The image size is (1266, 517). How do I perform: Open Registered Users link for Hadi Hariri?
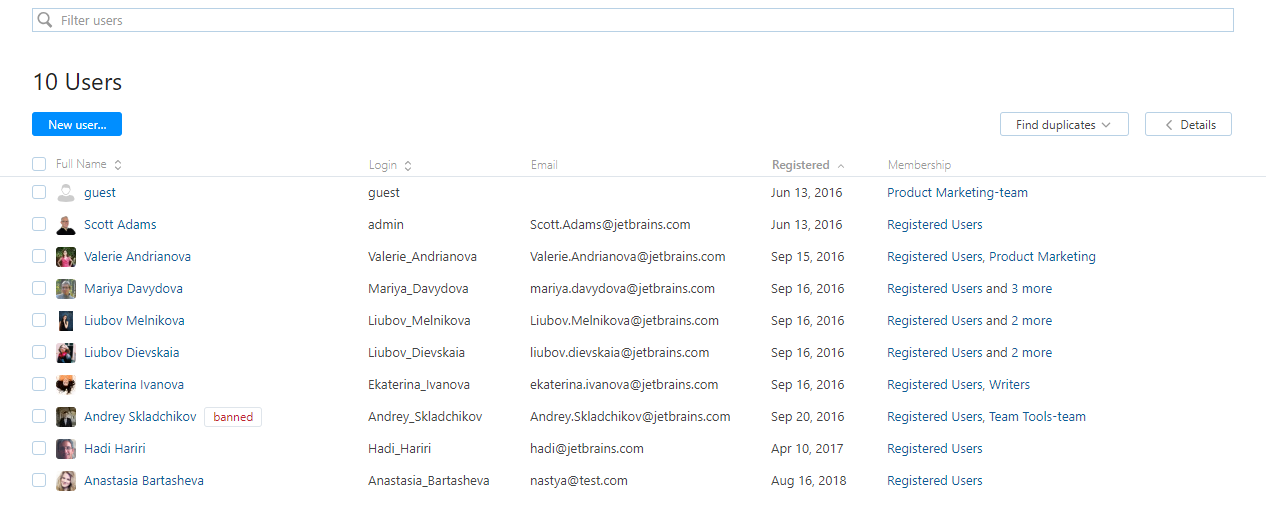(935, 449)
